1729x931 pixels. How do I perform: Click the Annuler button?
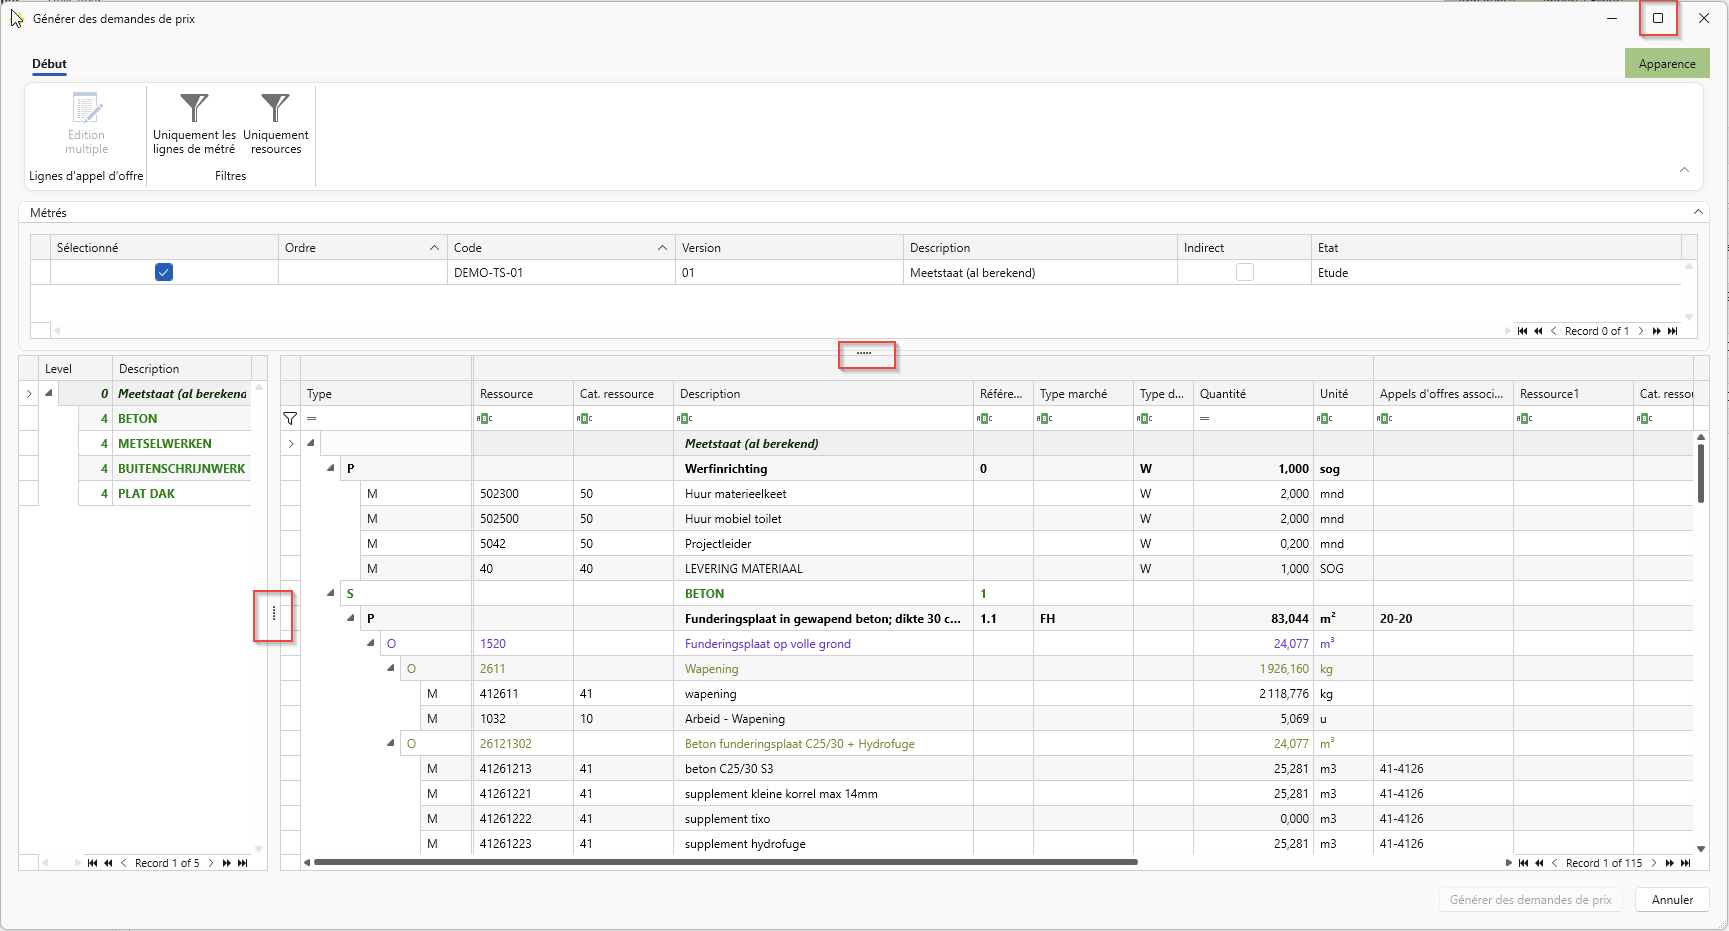coord(1672,900)
